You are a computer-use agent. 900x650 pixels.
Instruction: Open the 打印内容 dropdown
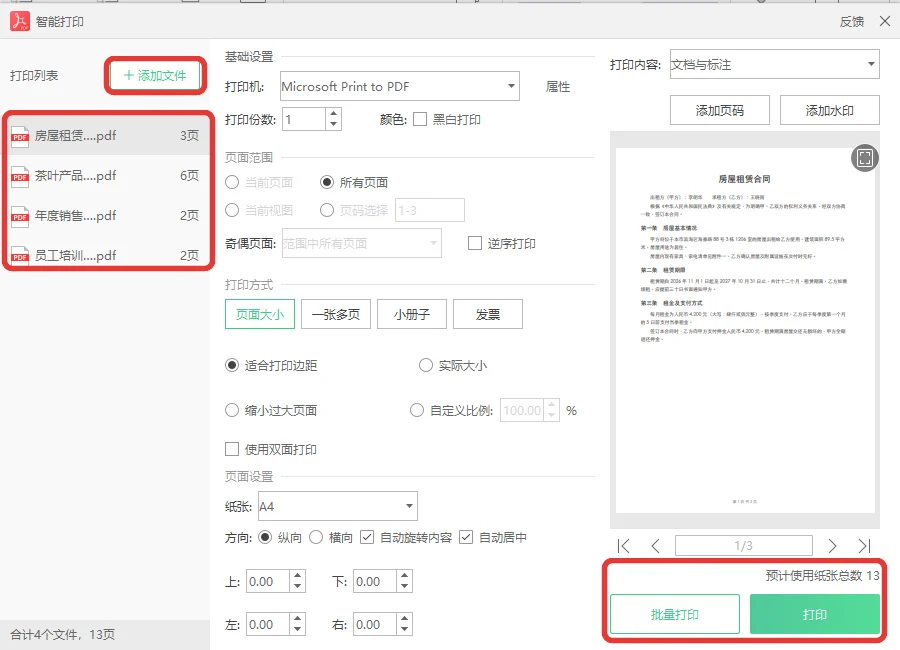pos(775,64)
